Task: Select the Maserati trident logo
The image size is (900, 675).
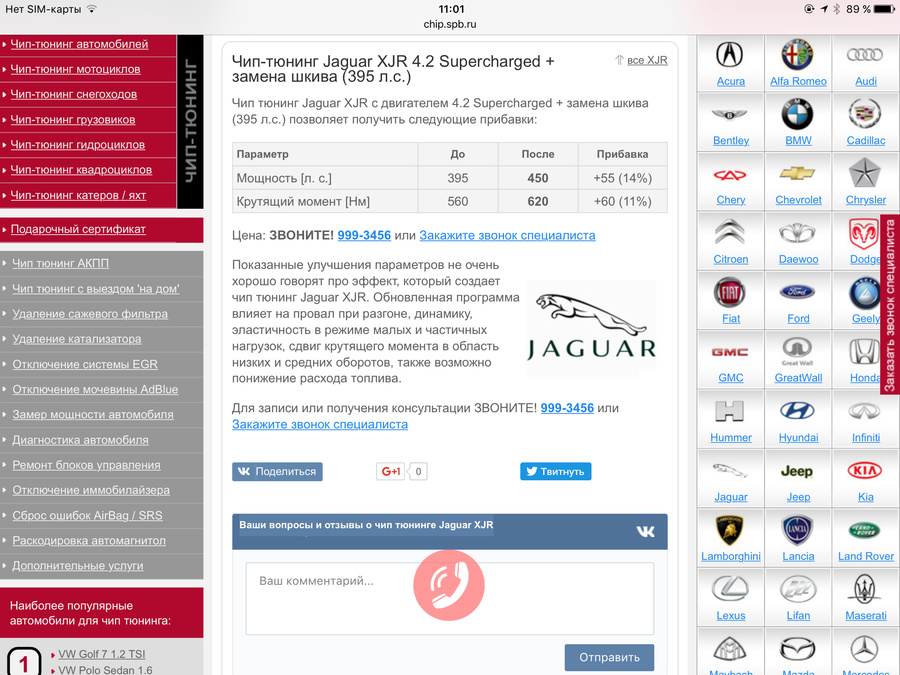Action: click(865, 589)
